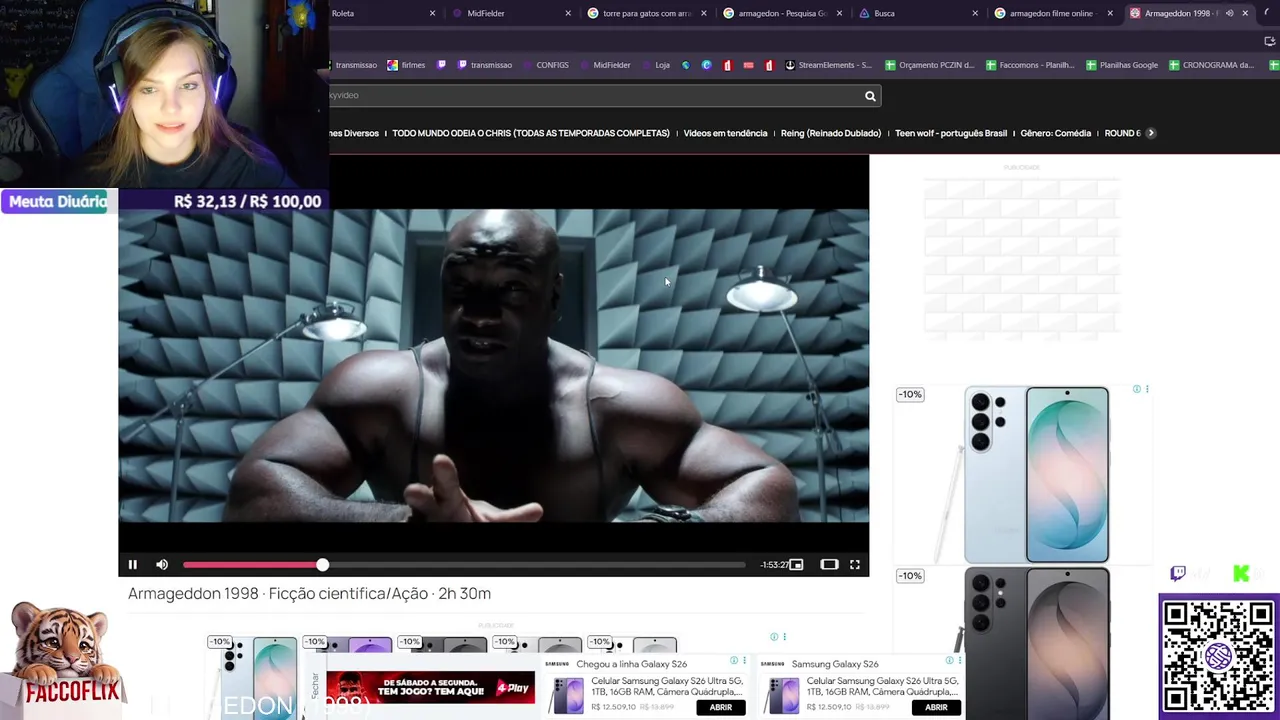Open the Videos em tendência link
The height and width of the screenshot is (720, 1280).
click(x=725, y=133)
